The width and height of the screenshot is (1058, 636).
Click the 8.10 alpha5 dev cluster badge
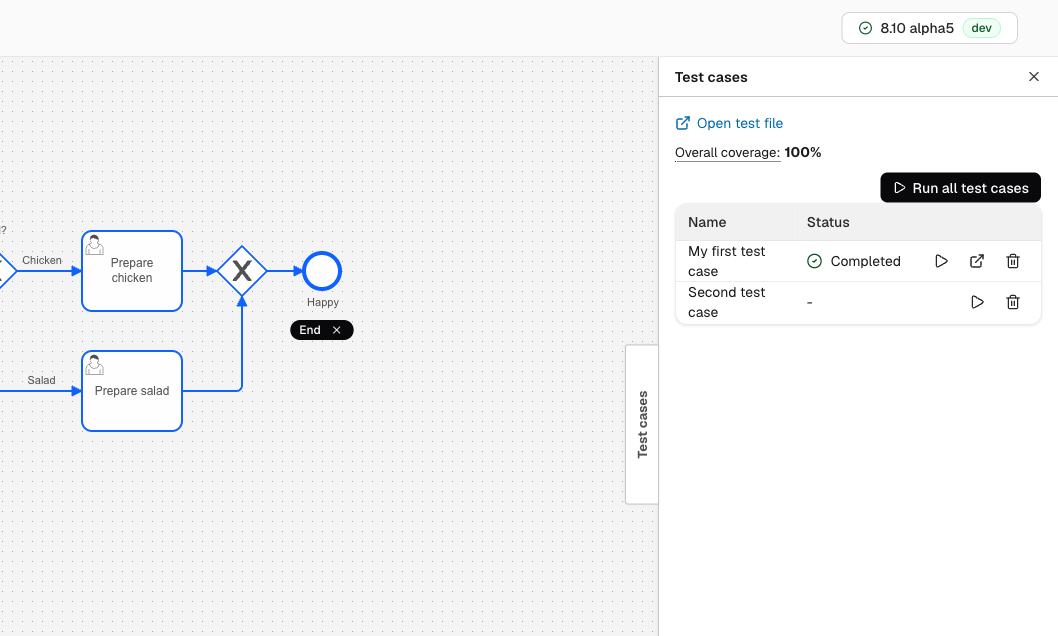(x=929, y=28)
